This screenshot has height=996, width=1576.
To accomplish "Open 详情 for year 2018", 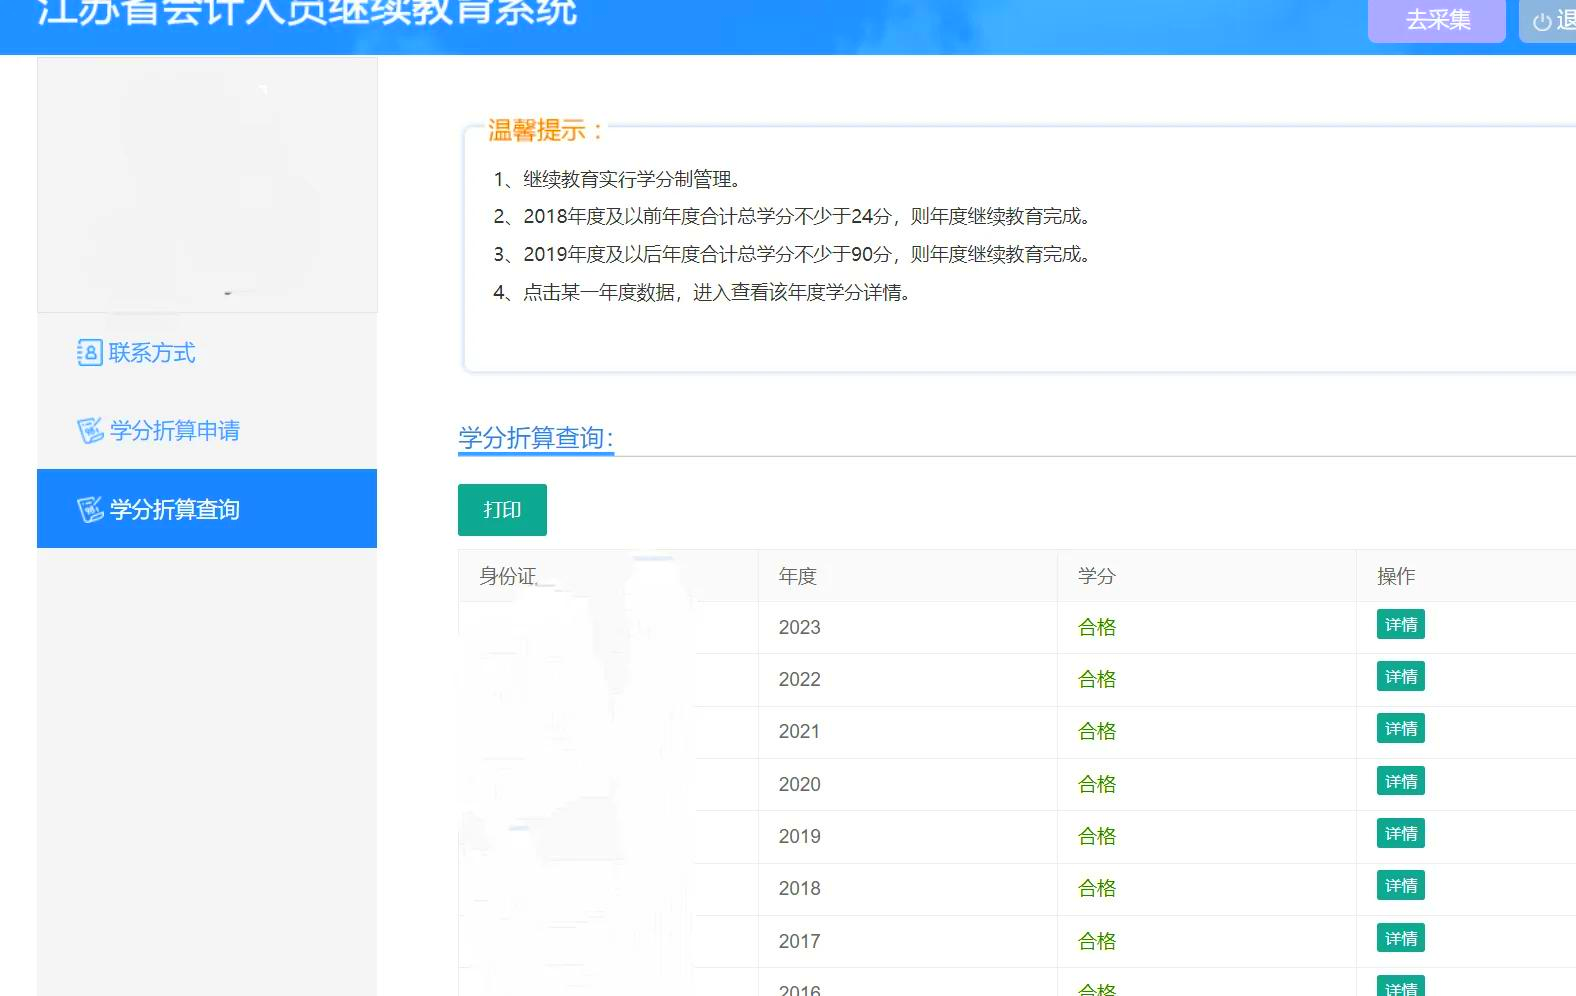I will tap(1401, 886).
